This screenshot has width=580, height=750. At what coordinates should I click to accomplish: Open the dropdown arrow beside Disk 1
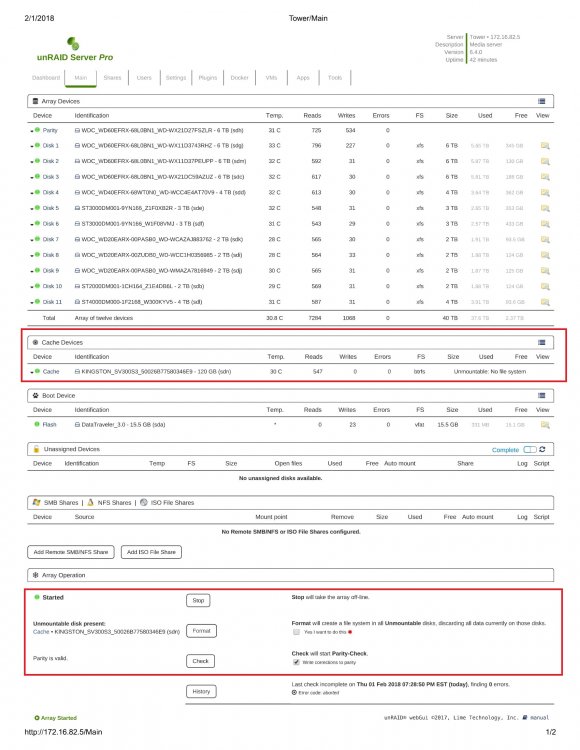[x=32, y=146]
